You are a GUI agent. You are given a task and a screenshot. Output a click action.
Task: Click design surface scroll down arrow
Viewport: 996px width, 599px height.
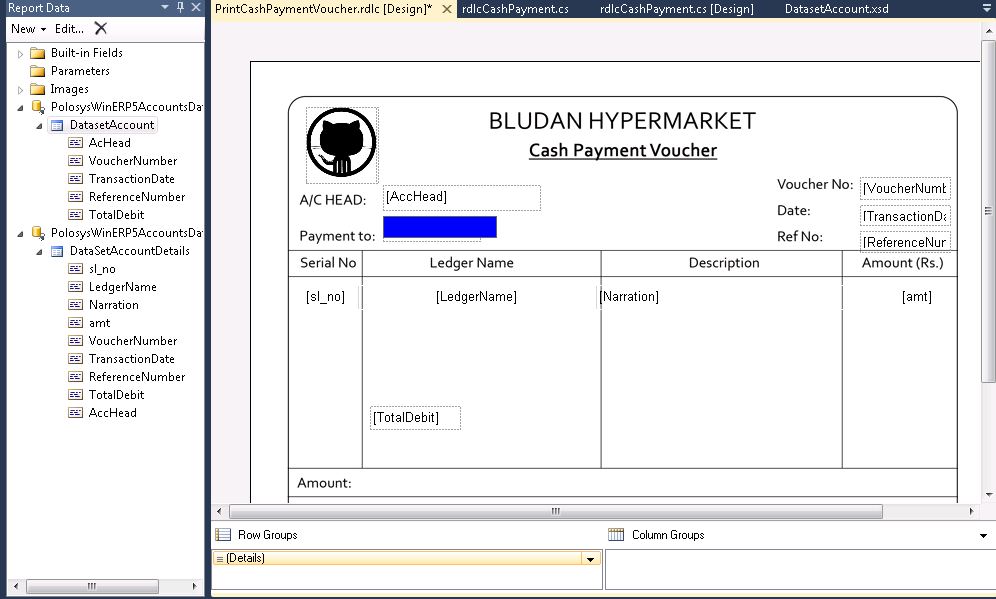[988, 494]
